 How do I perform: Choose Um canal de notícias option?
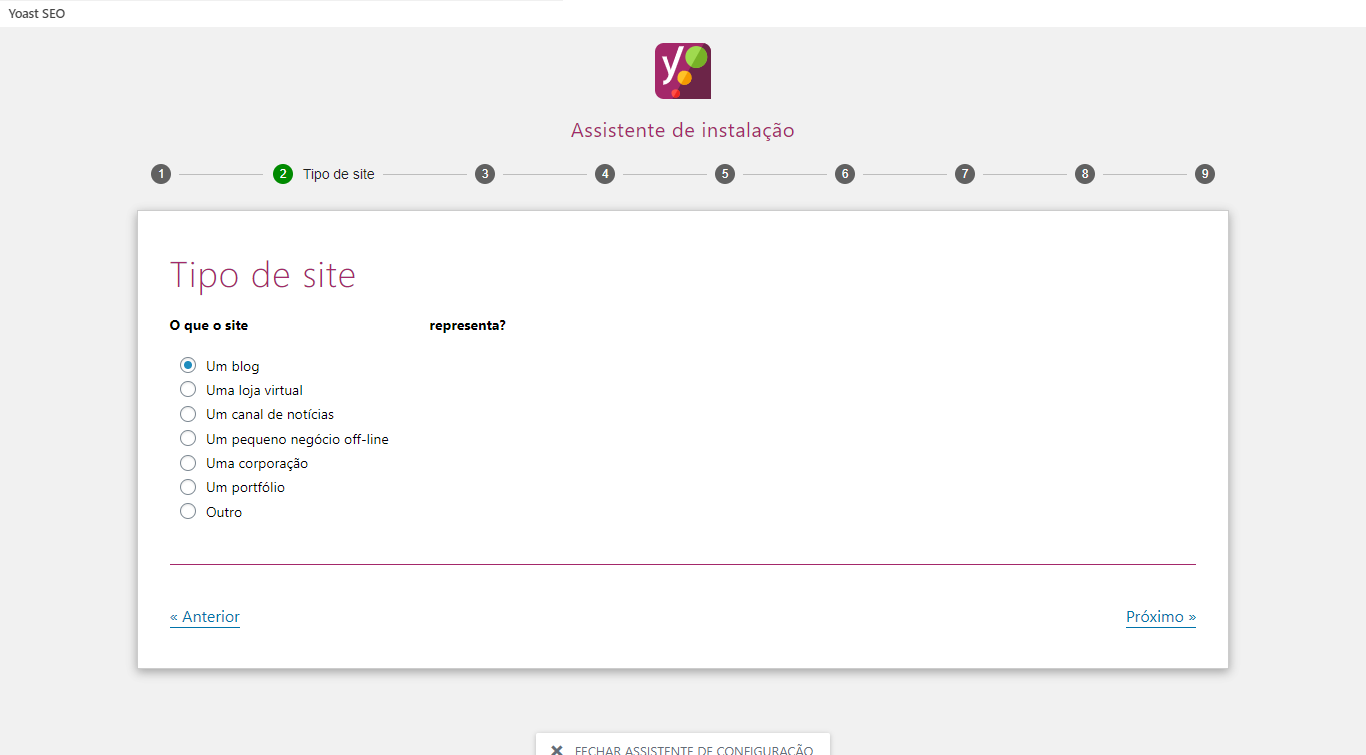188,414
